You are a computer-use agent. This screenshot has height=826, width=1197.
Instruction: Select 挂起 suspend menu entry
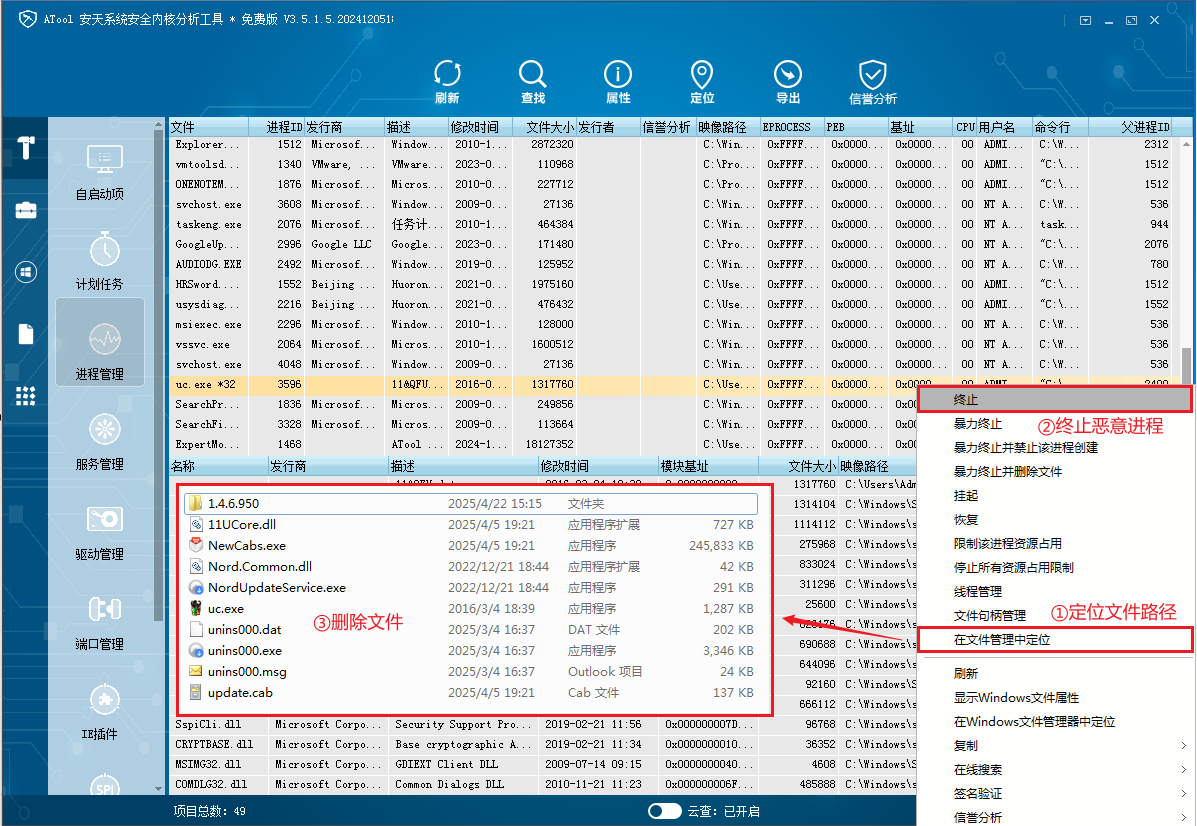click(x=966, y=495)
